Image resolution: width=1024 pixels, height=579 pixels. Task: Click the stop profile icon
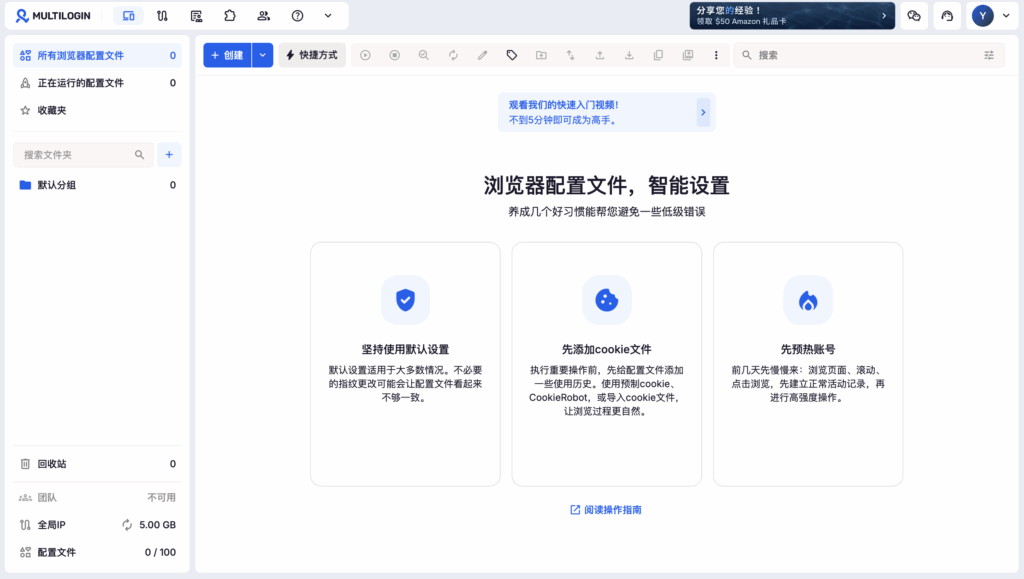coord(394,55)
